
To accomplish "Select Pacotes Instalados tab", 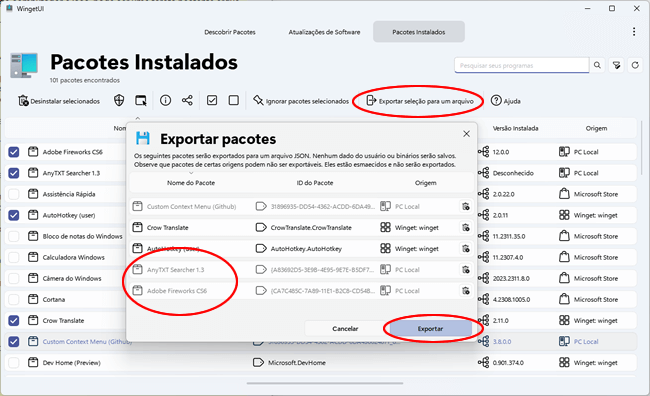I will tap(419, 32).
